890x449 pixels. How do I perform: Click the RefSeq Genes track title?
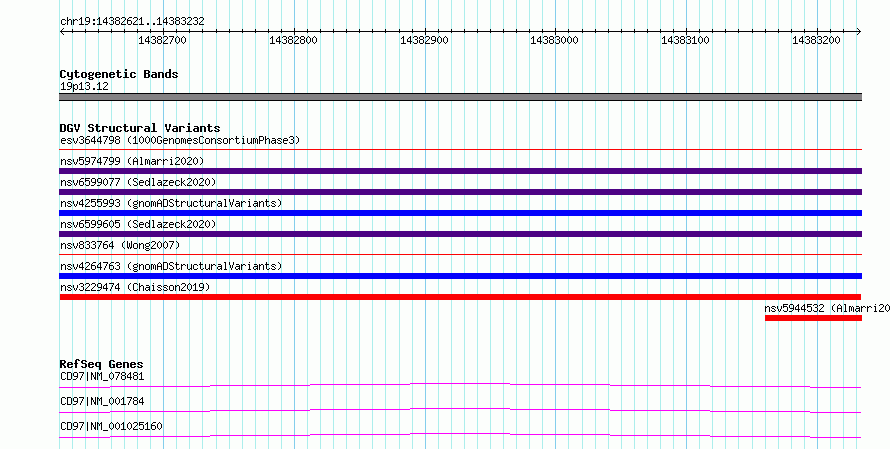[102, 364]
